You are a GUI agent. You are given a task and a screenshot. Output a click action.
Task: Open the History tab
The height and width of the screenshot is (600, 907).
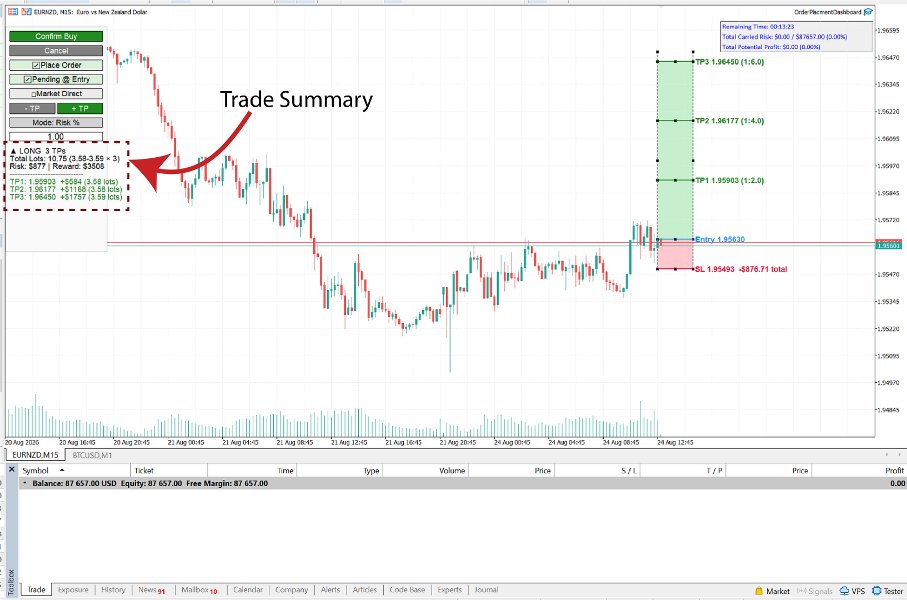[113, 590]
